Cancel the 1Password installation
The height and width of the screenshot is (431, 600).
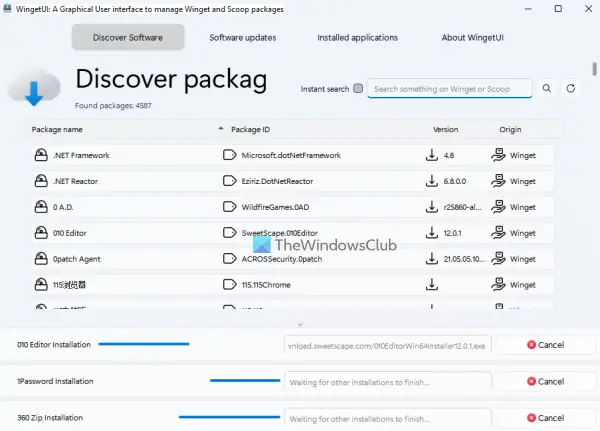tap(545, 382)
